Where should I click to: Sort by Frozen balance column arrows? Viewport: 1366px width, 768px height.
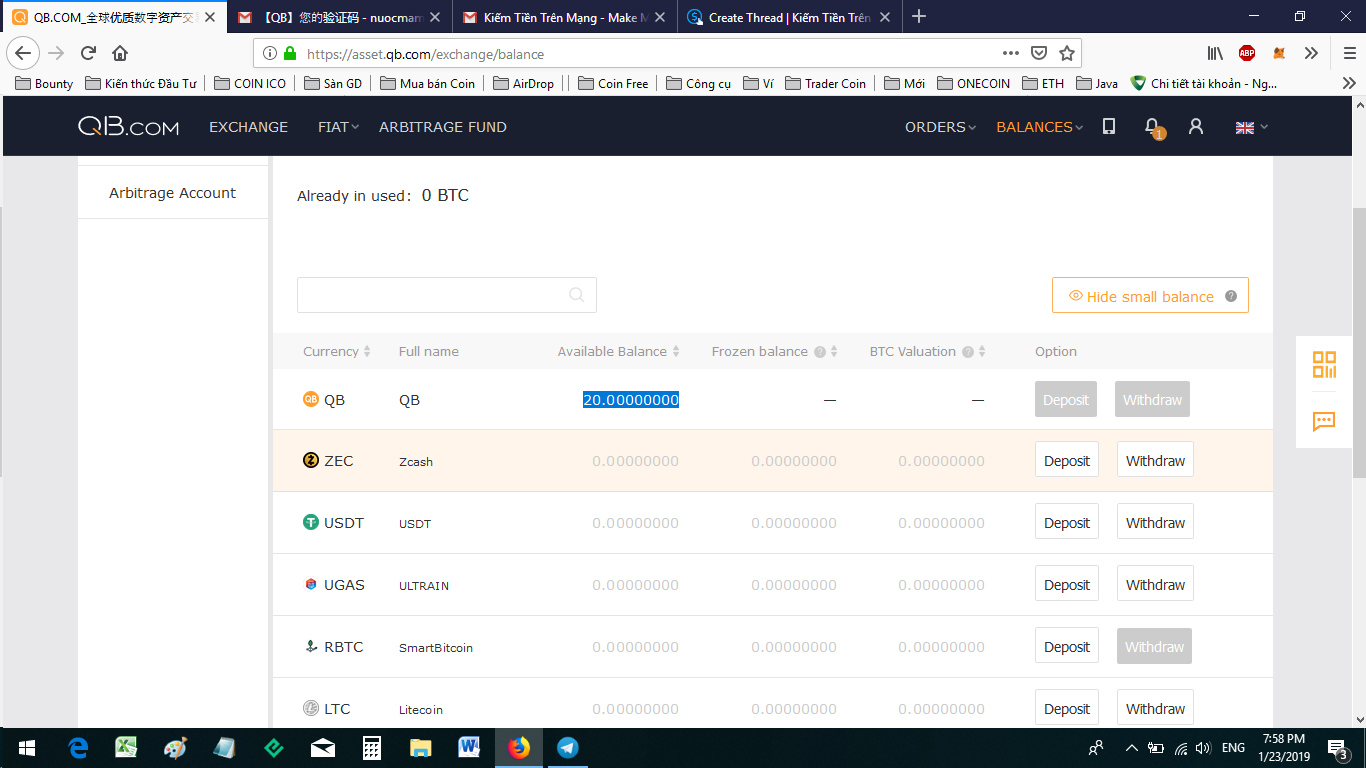pyautogui.click(x=834, y=352)
